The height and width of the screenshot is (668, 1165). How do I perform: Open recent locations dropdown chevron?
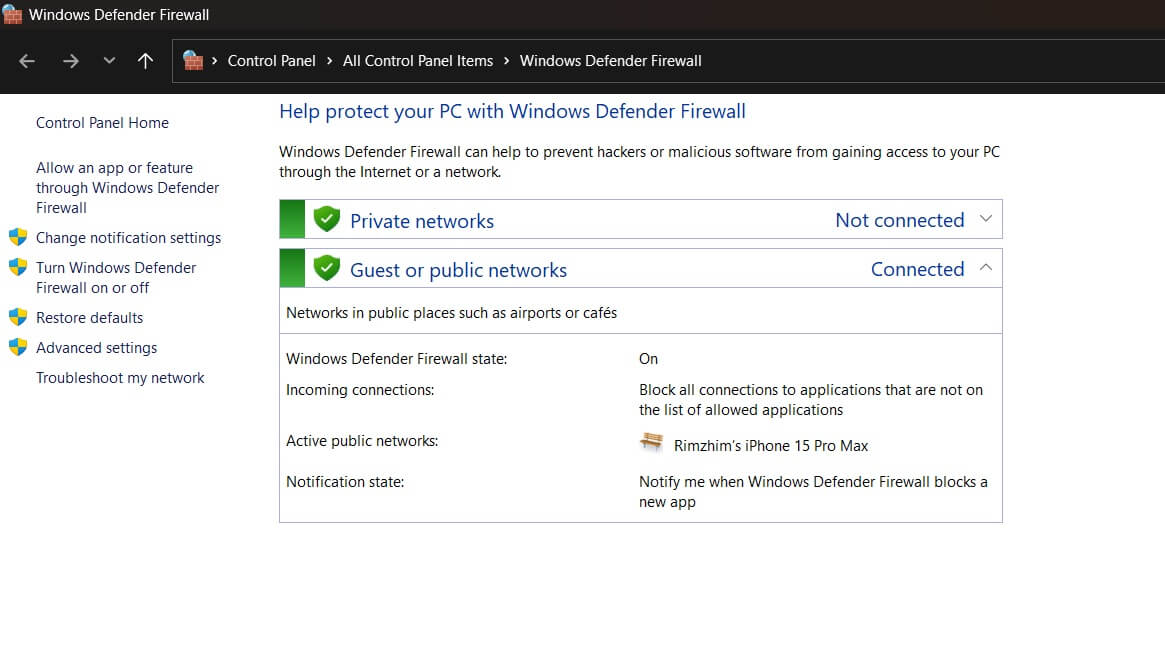(x=109, y=61)
